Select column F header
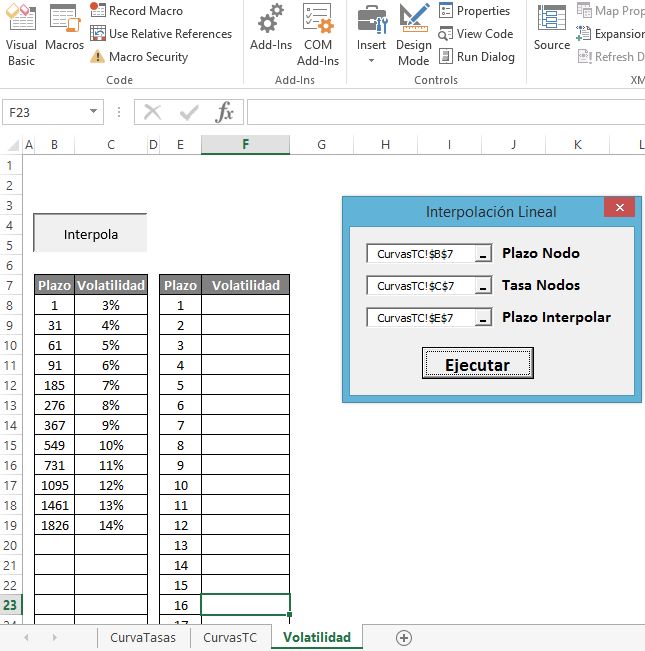The image size is (645, 651). tap(245, 144)
